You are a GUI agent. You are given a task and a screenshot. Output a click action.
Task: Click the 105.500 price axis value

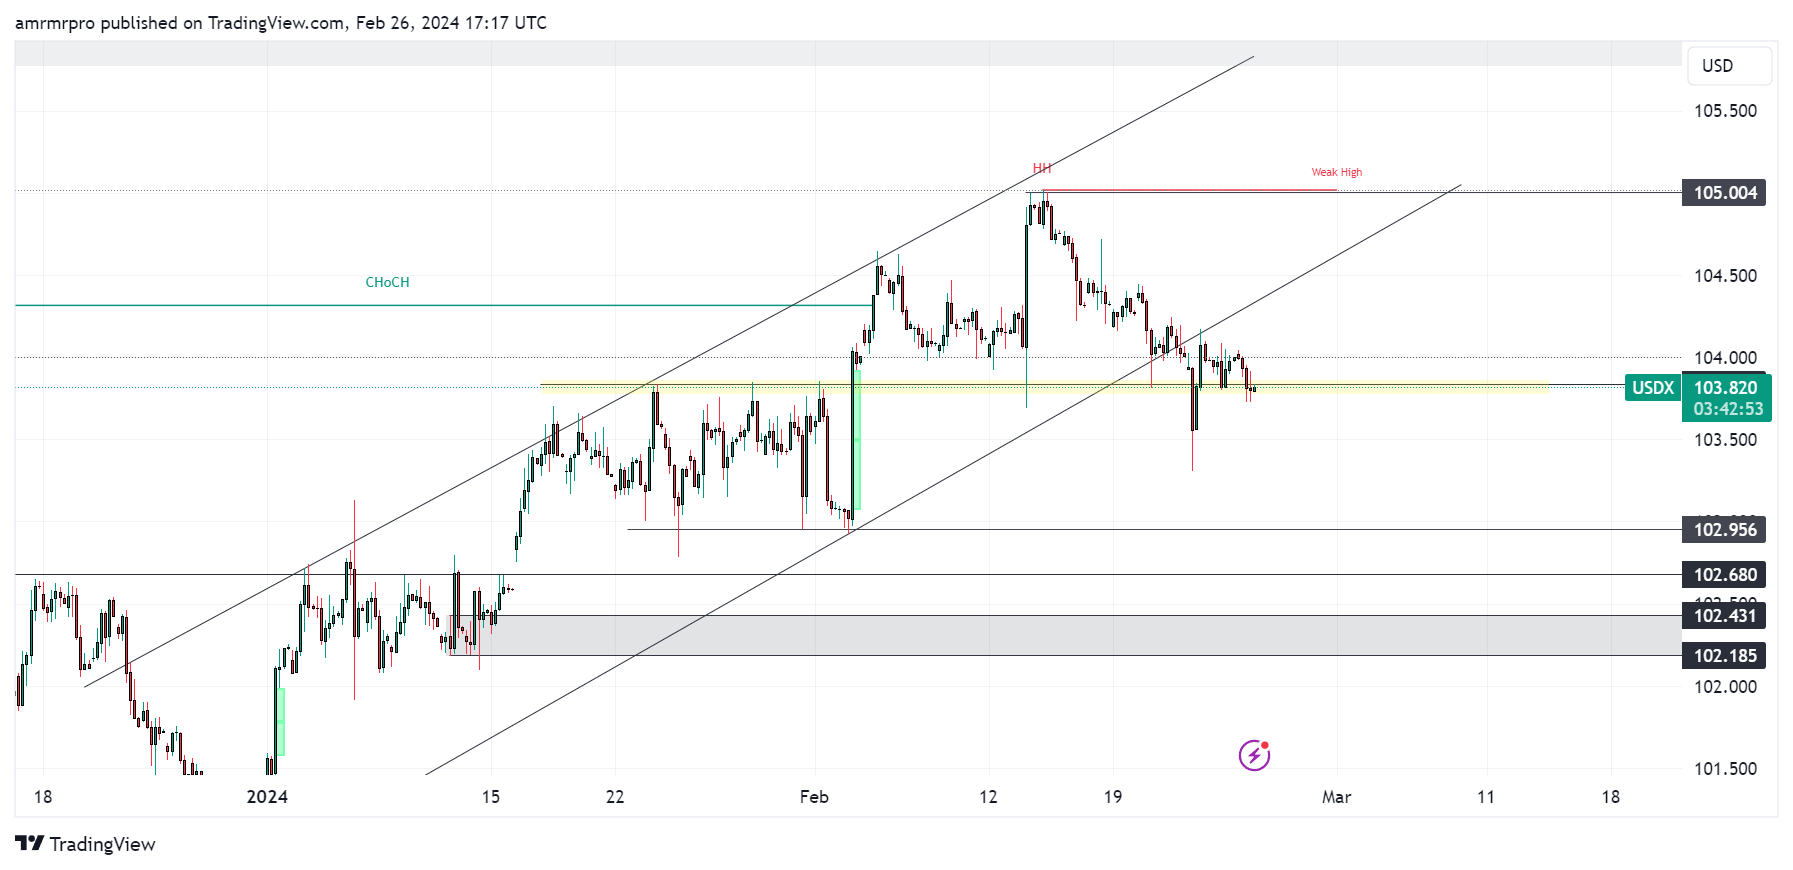(x=1725, y=111)
